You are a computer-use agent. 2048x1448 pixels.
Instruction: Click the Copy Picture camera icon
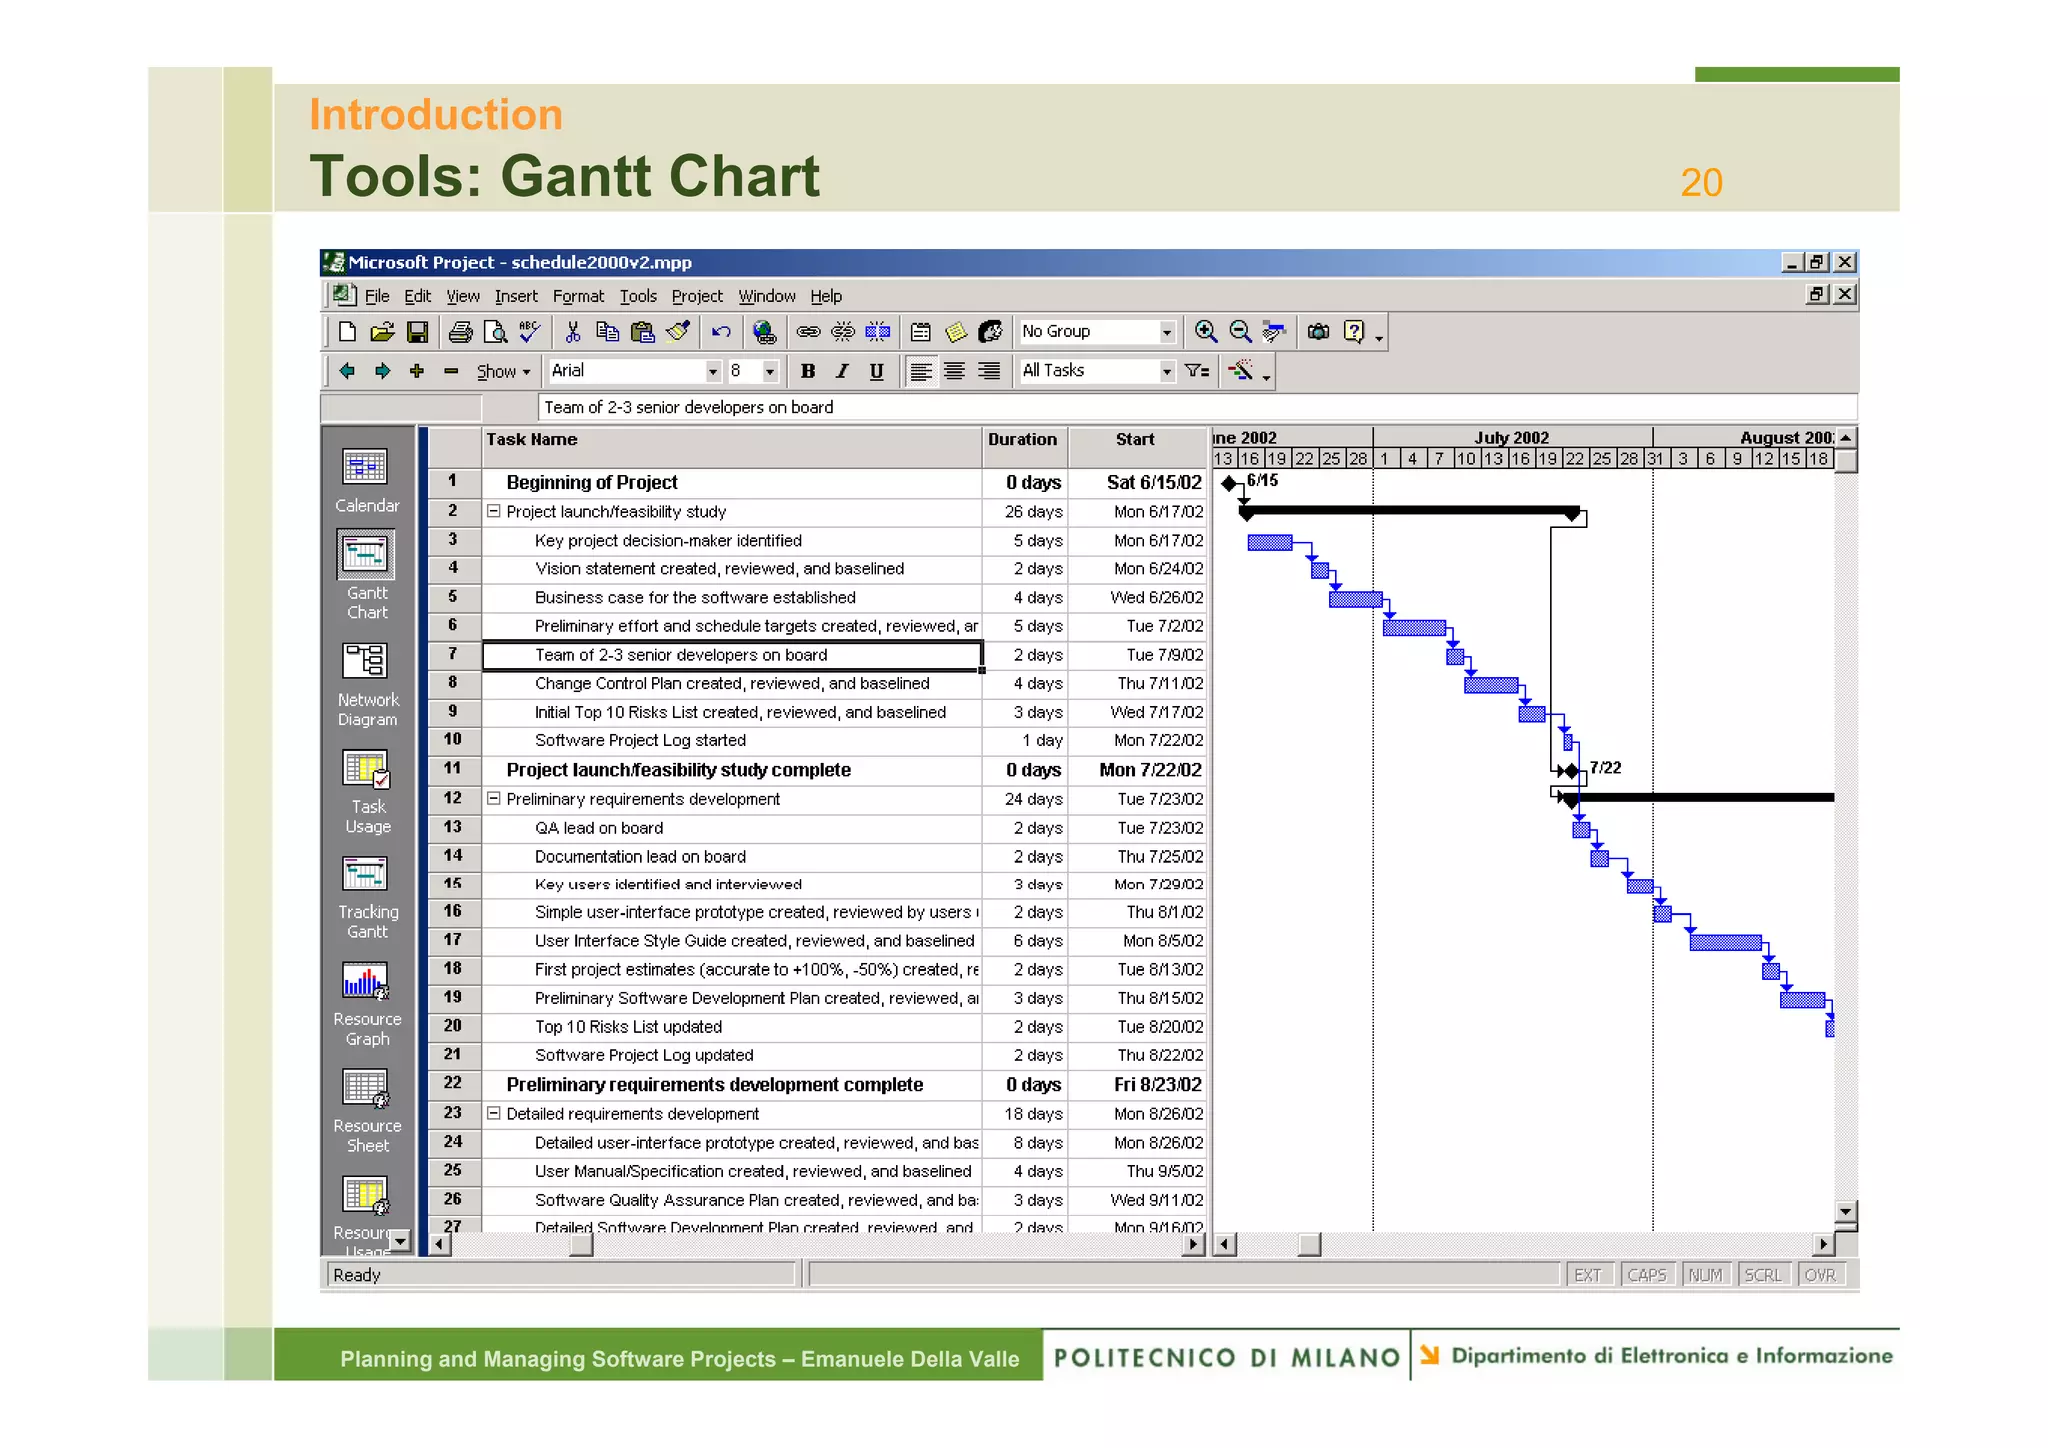1318,332
